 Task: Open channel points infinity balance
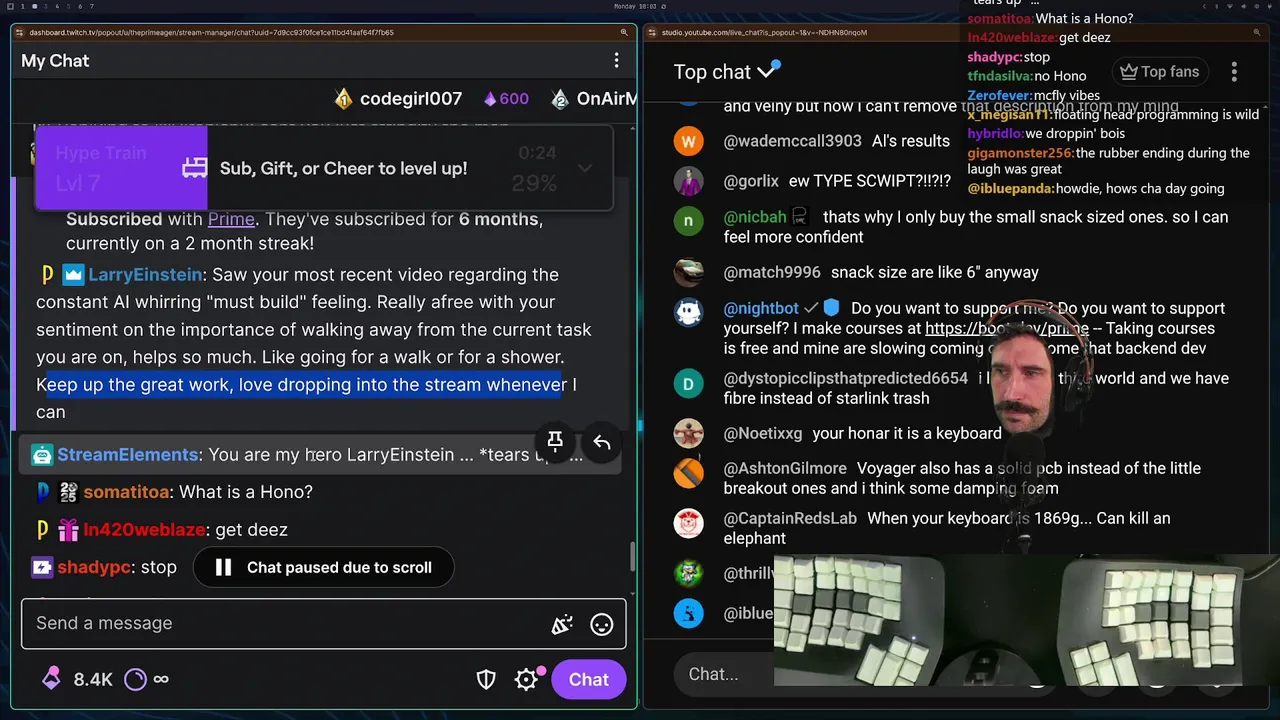tap(147, 679)
